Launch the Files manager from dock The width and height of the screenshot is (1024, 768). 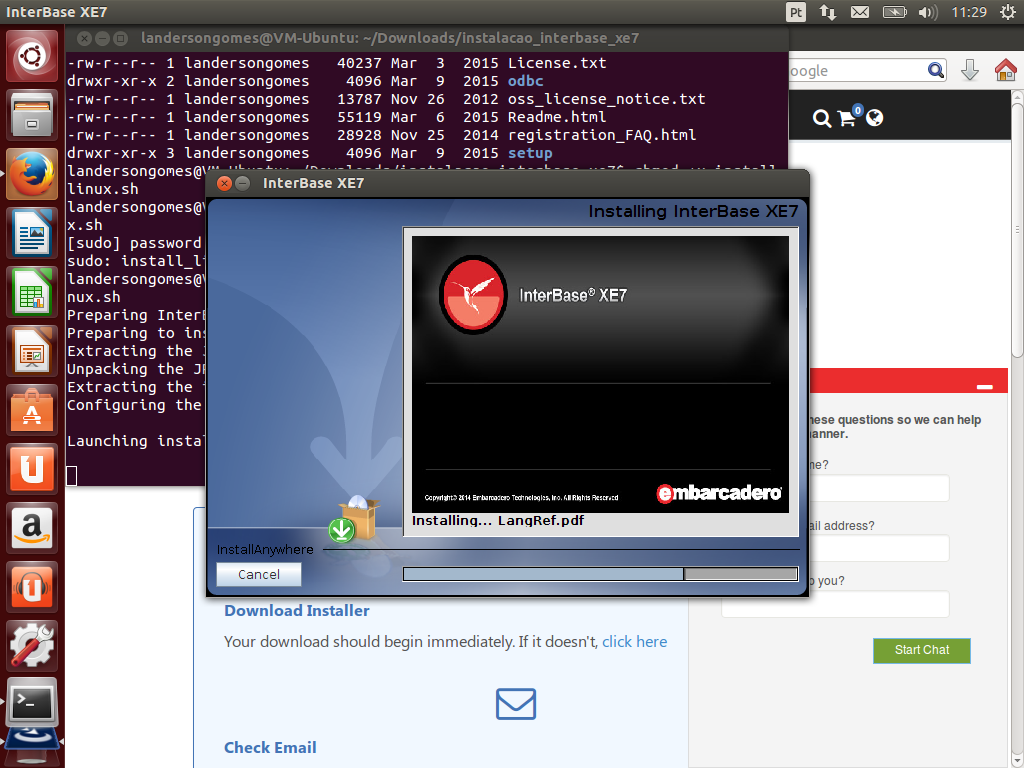point(32,115)
